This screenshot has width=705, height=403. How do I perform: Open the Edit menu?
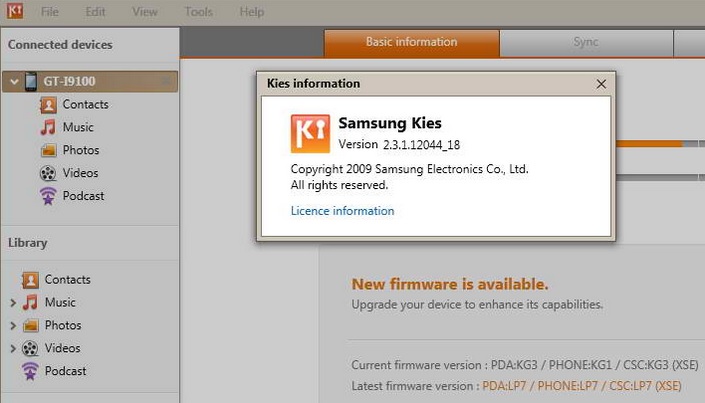coord(95,12)
